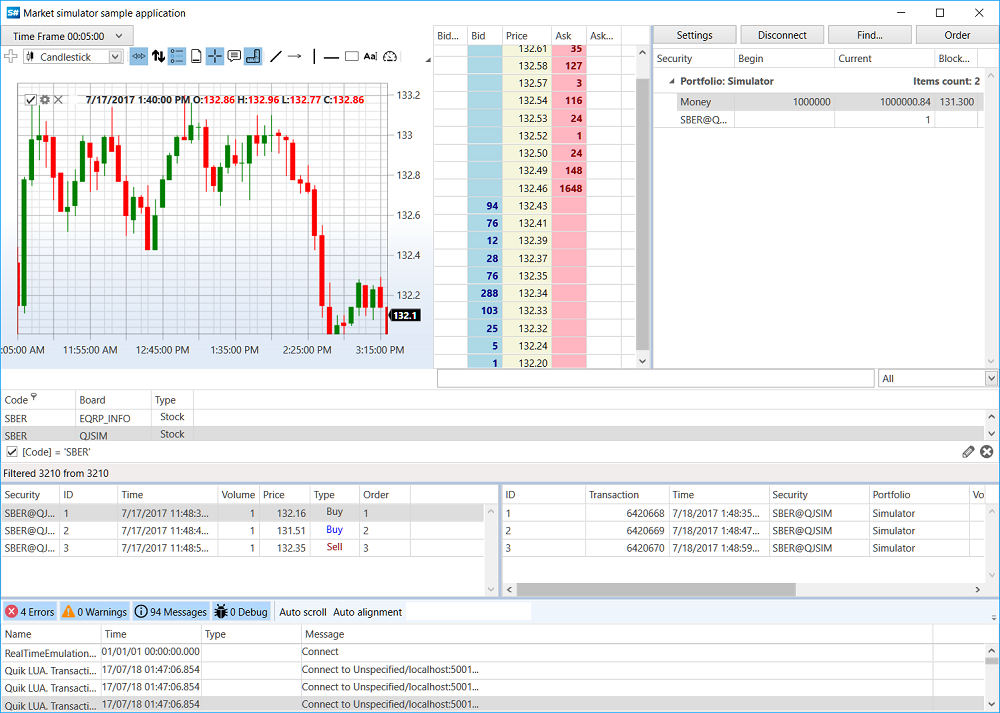Select the diagonal line drawing tool
The height and width of the screenshot is (713, 1000).
[276, 57]
